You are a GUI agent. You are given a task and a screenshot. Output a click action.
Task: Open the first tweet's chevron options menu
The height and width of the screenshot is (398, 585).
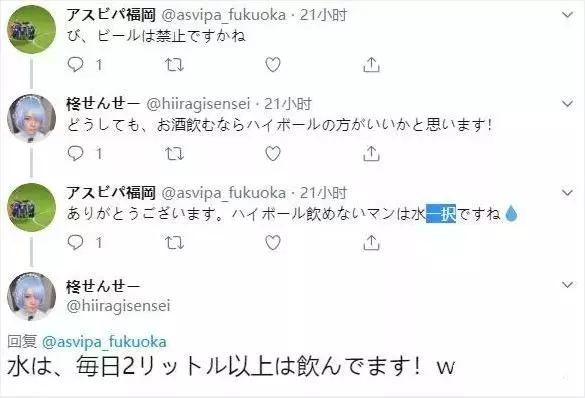567,15
